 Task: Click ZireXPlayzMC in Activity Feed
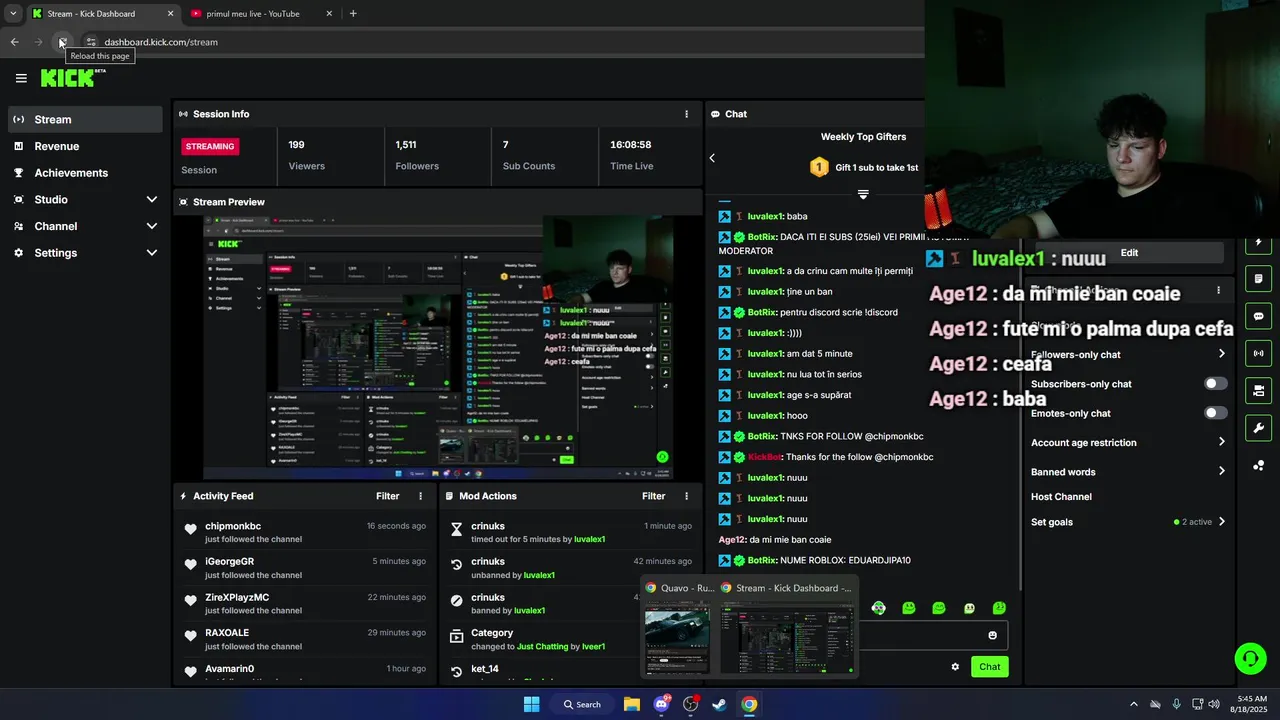[237, 598]
